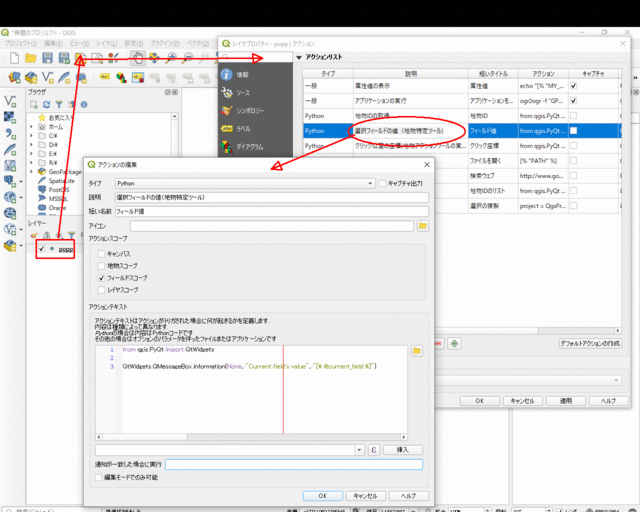Viewport: 640px width, 512px height.
Task: Toggle 編集モードでのみ可能 checkbox
Action: (x=98, y=477)
